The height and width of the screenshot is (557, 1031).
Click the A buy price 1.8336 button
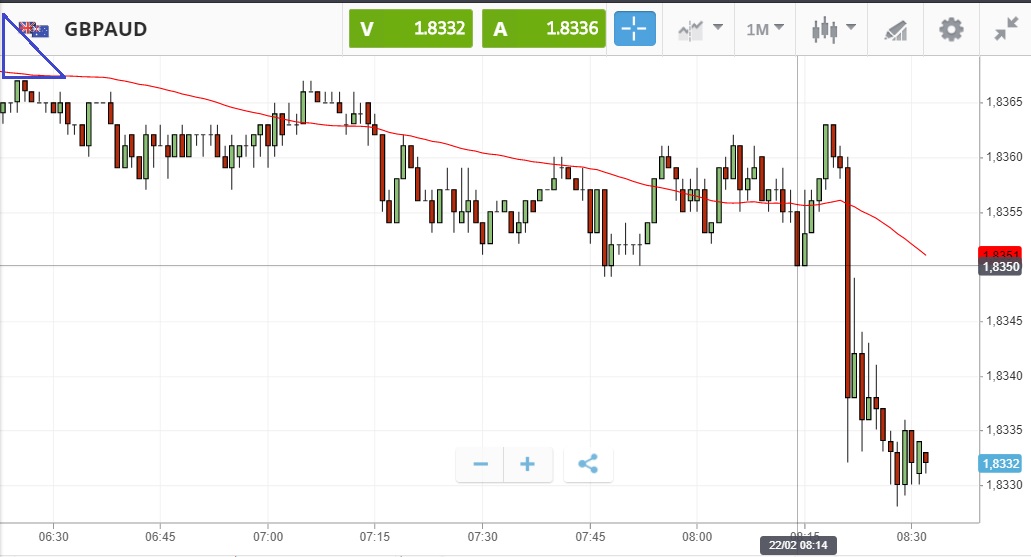(x=544, y=29)
